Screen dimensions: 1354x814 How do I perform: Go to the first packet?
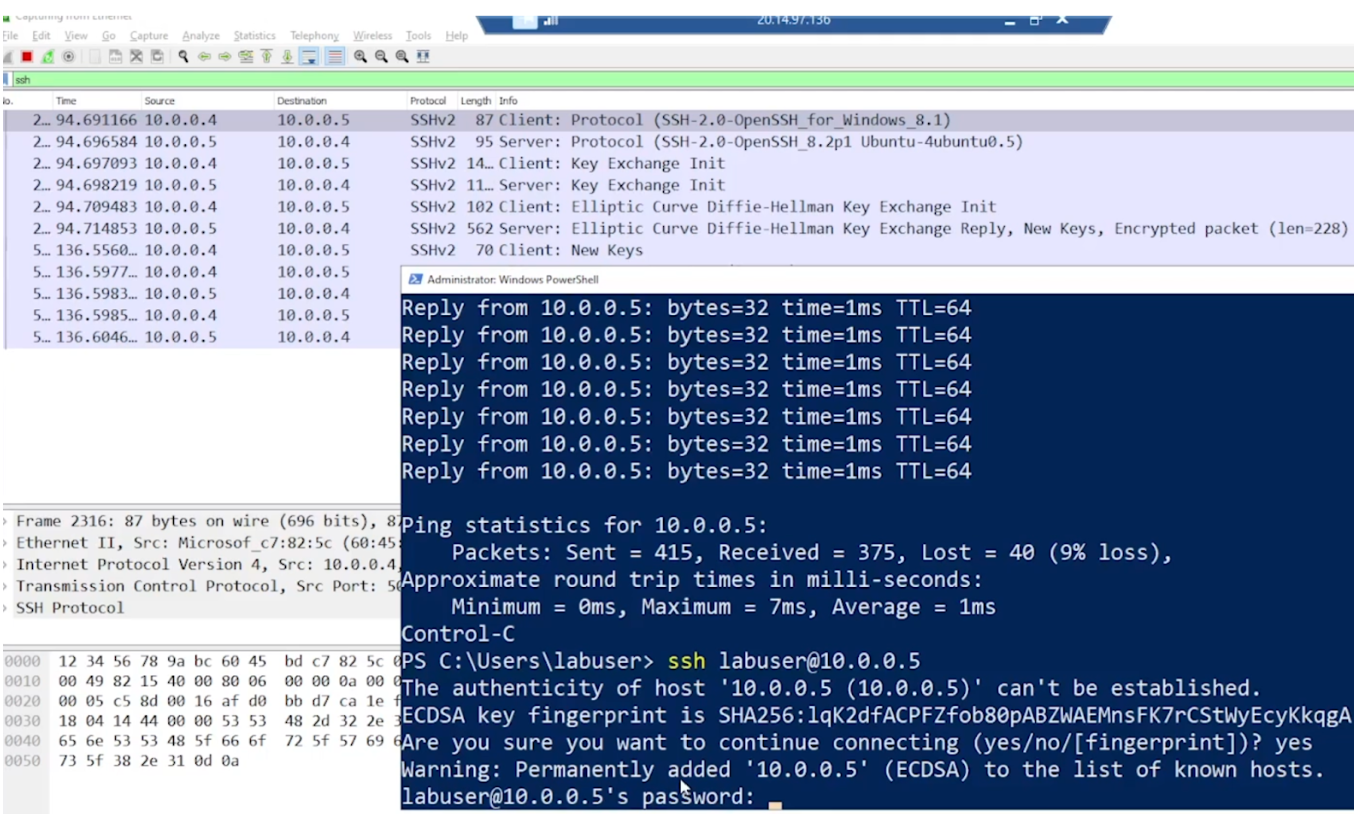tap(266, 56)
